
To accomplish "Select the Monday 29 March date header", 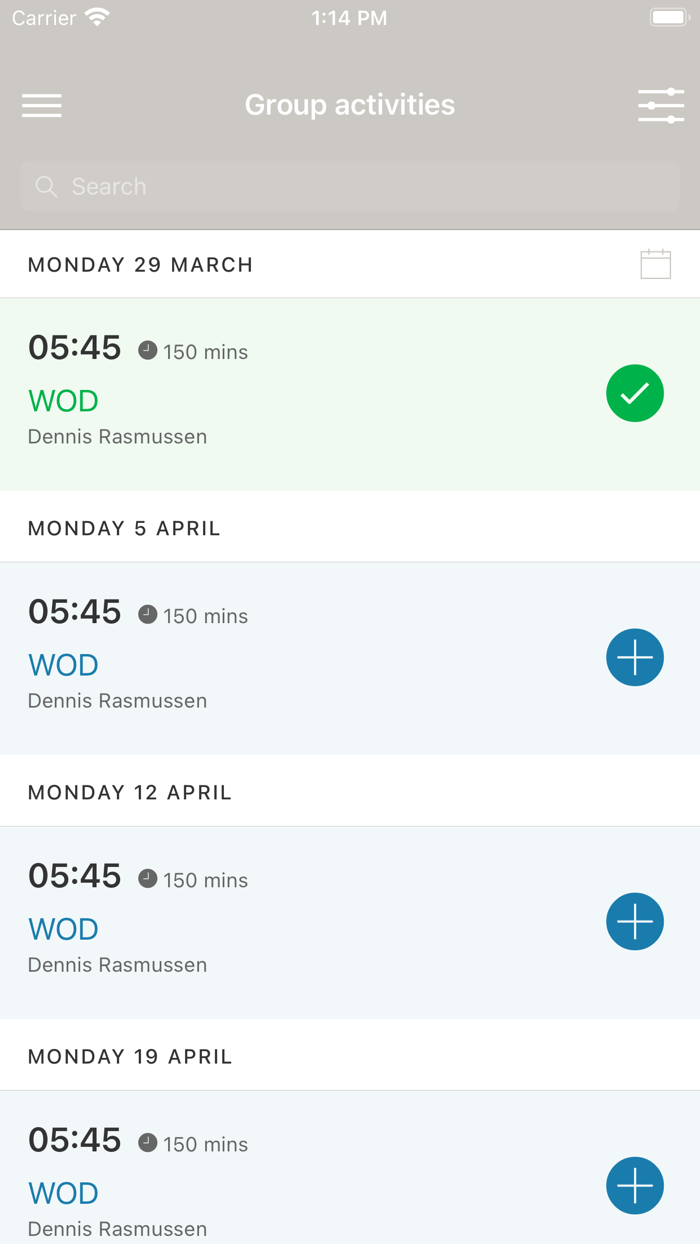I will 140,265.
